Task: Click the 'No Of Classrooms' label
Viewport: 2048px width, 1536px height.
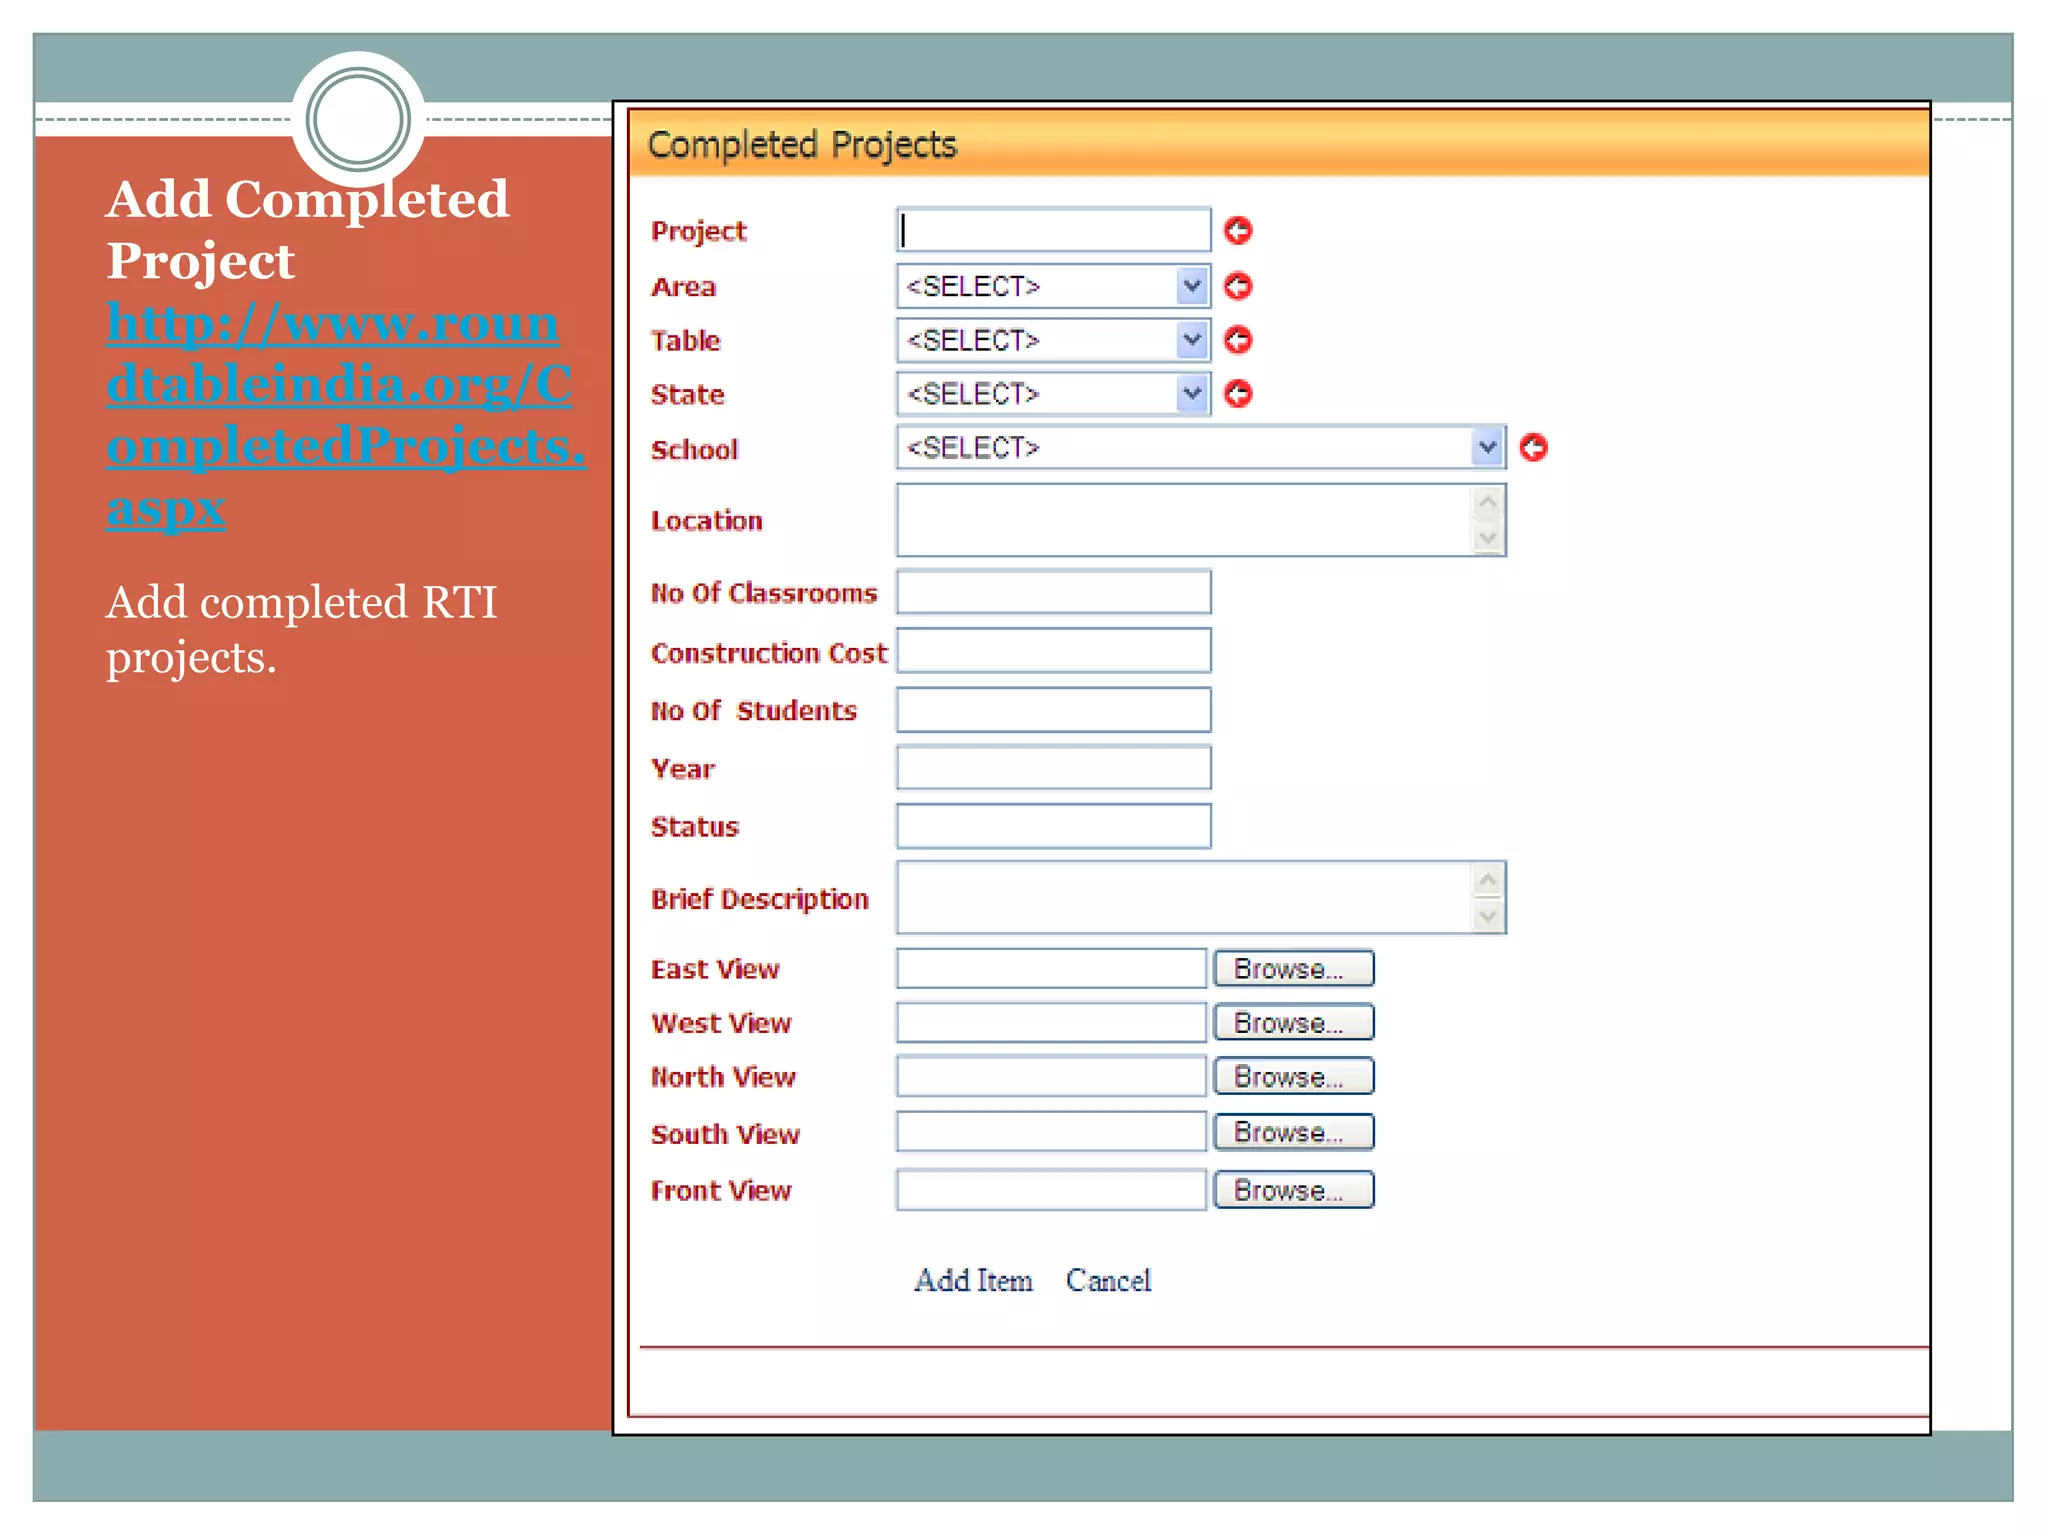Action: (x=764, y=593)
